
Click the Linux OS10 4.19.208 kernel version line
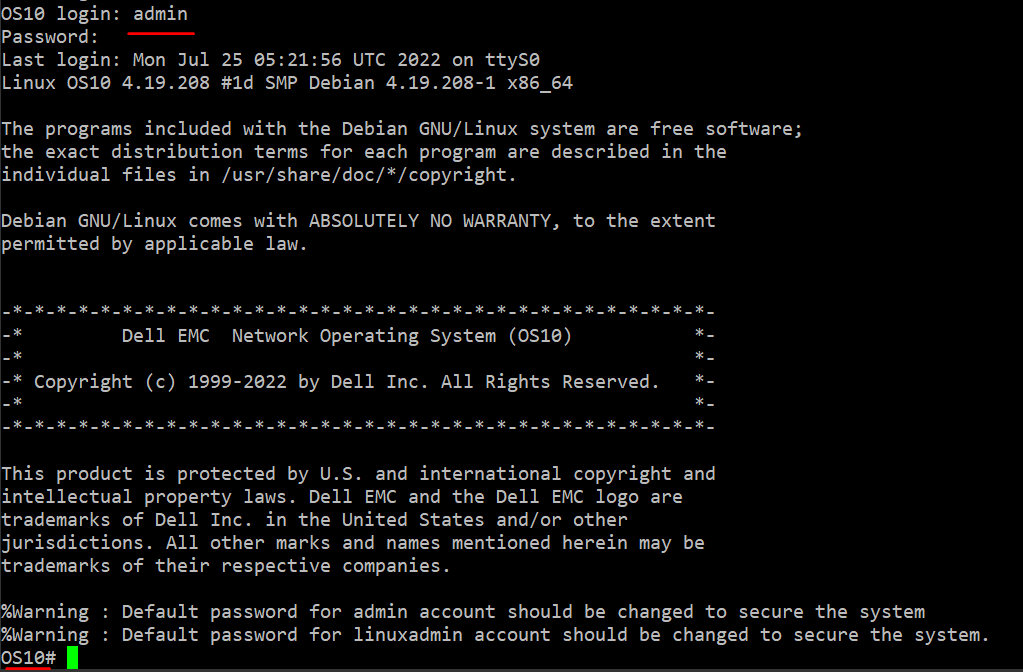coord(286,83)
